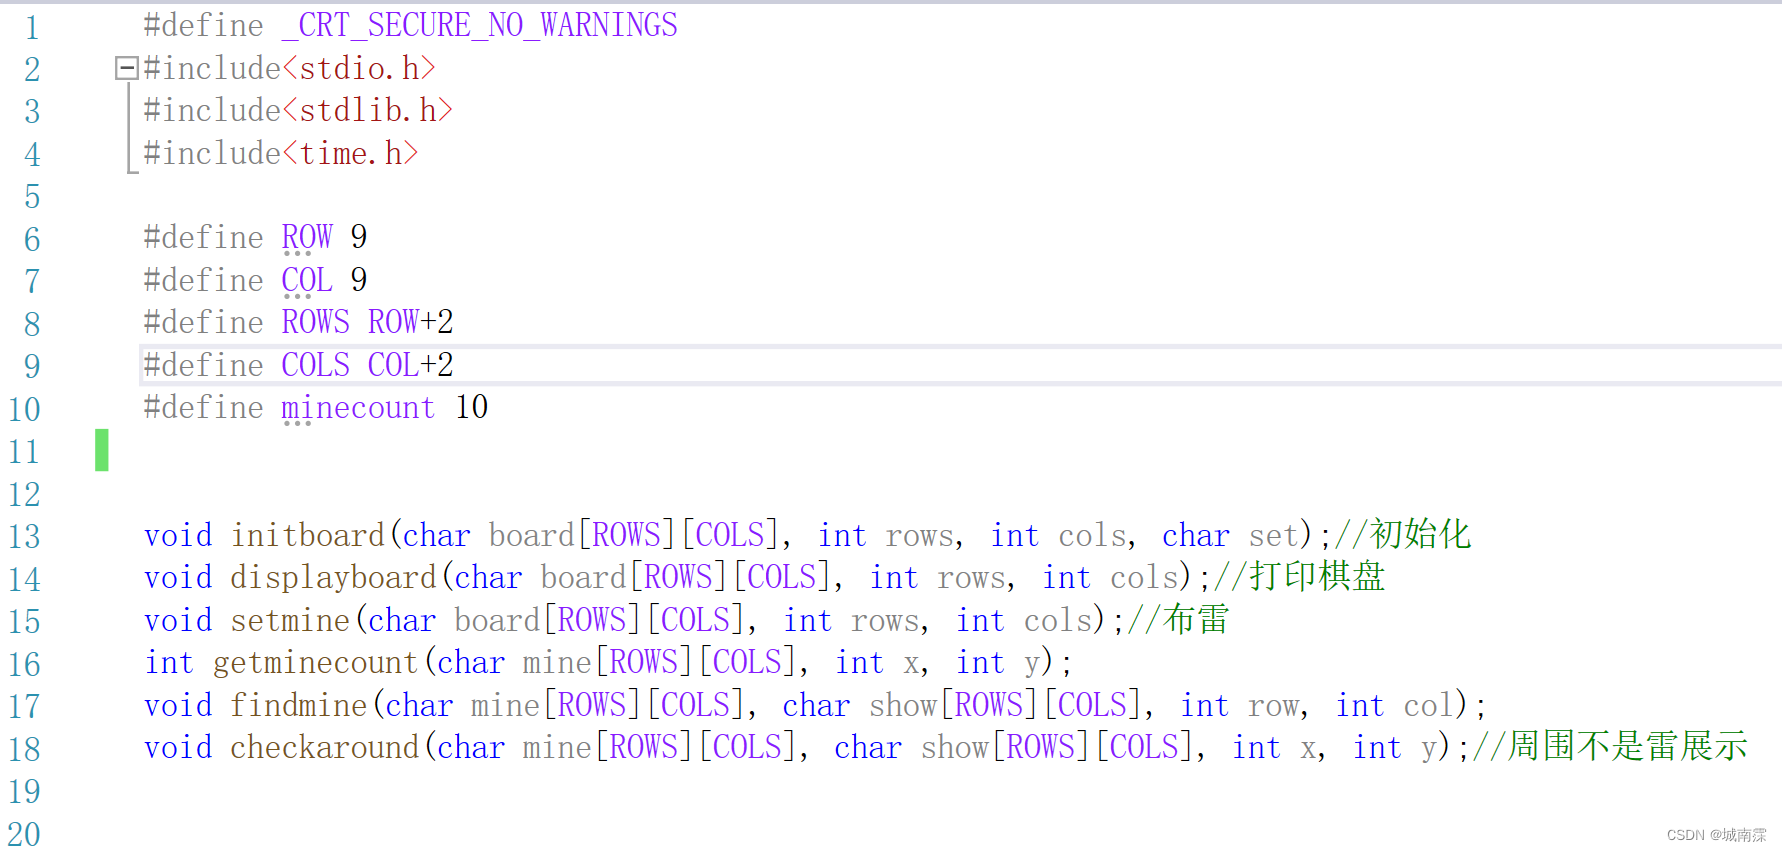
Task: Click the //布雷 comment
Action: pos(1179,620)
